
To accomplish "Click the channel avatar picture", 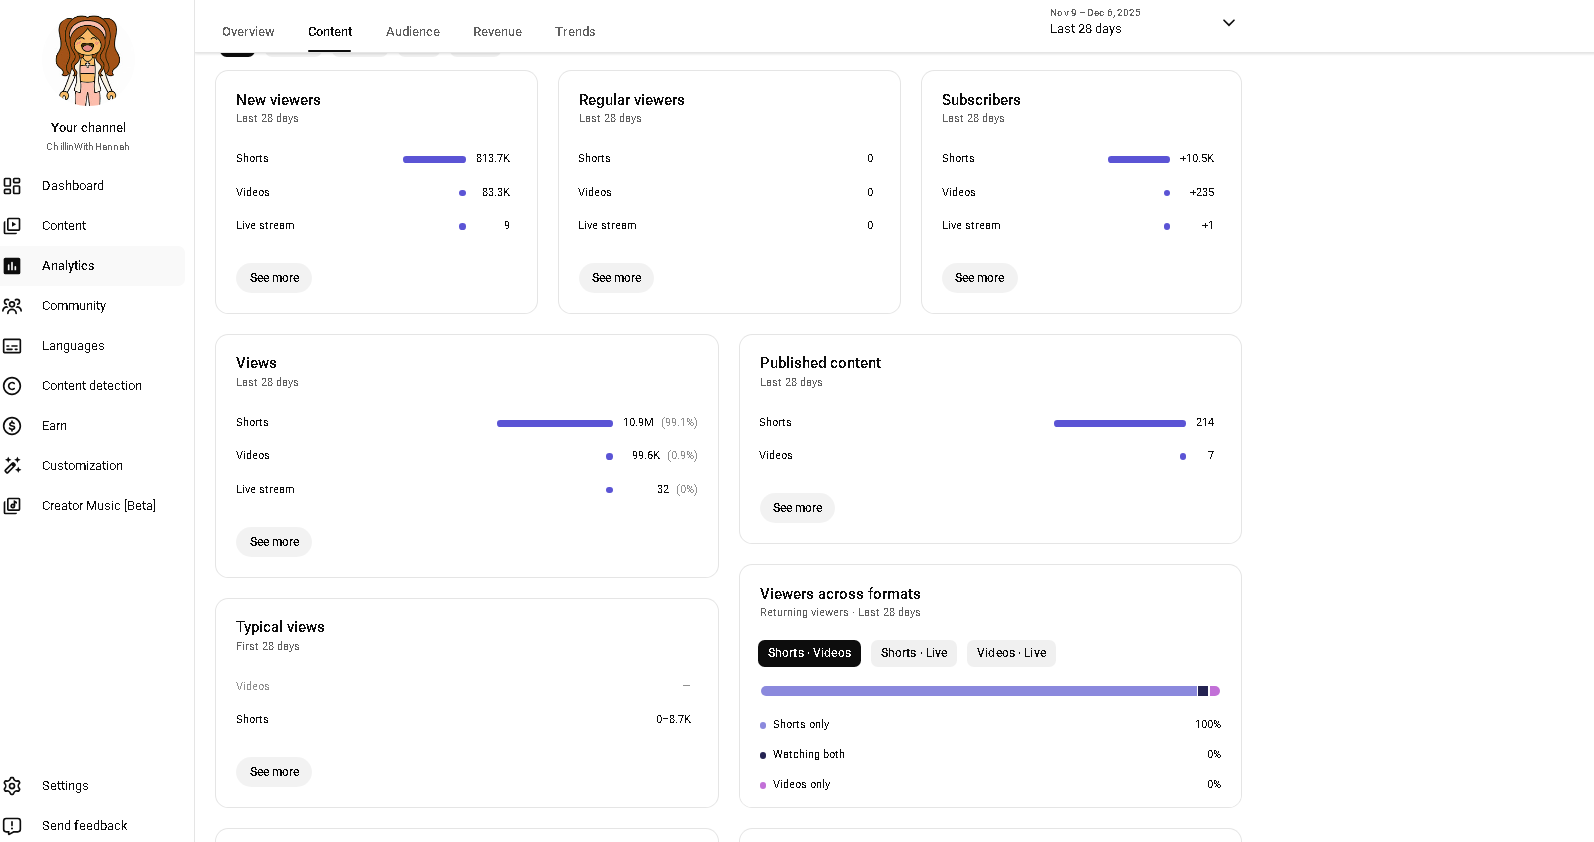I will click(88, 60).
